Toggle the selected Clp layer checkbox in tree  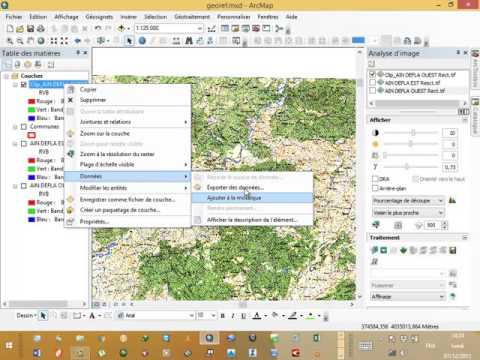(x=24, y=85)
